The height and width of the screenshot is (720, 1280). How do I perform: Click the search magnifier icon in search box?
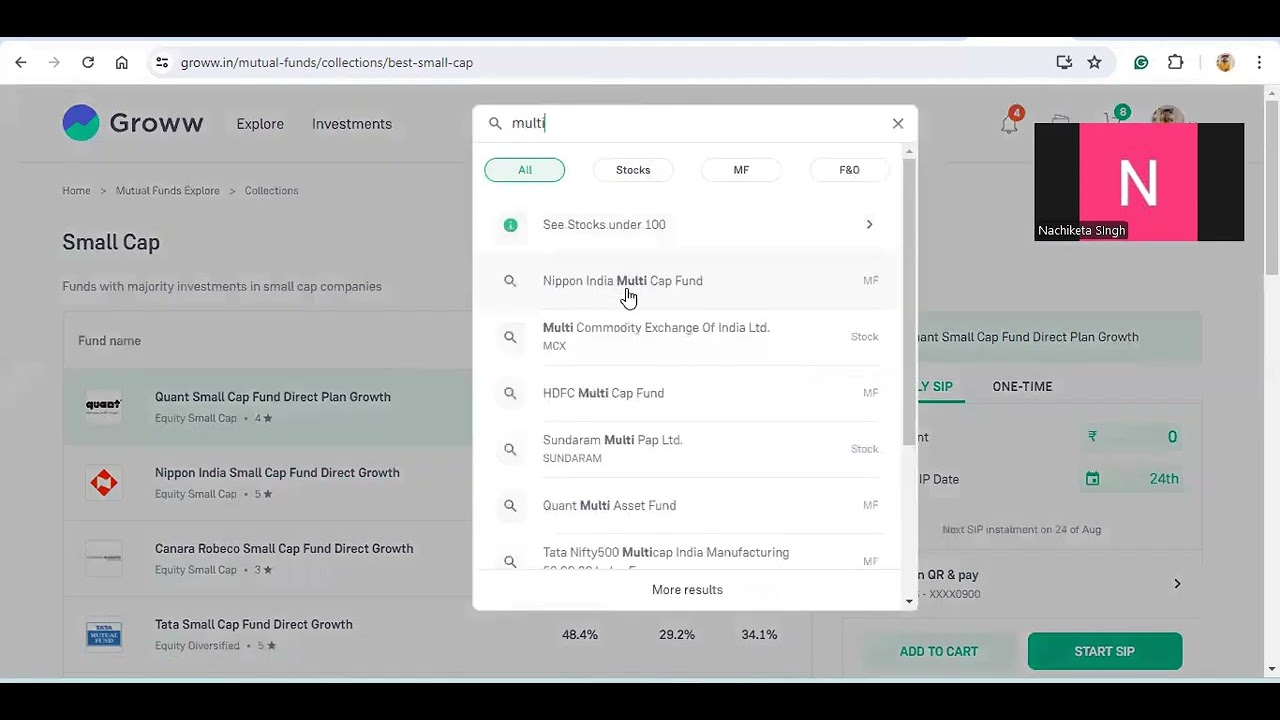click(495, 123)
